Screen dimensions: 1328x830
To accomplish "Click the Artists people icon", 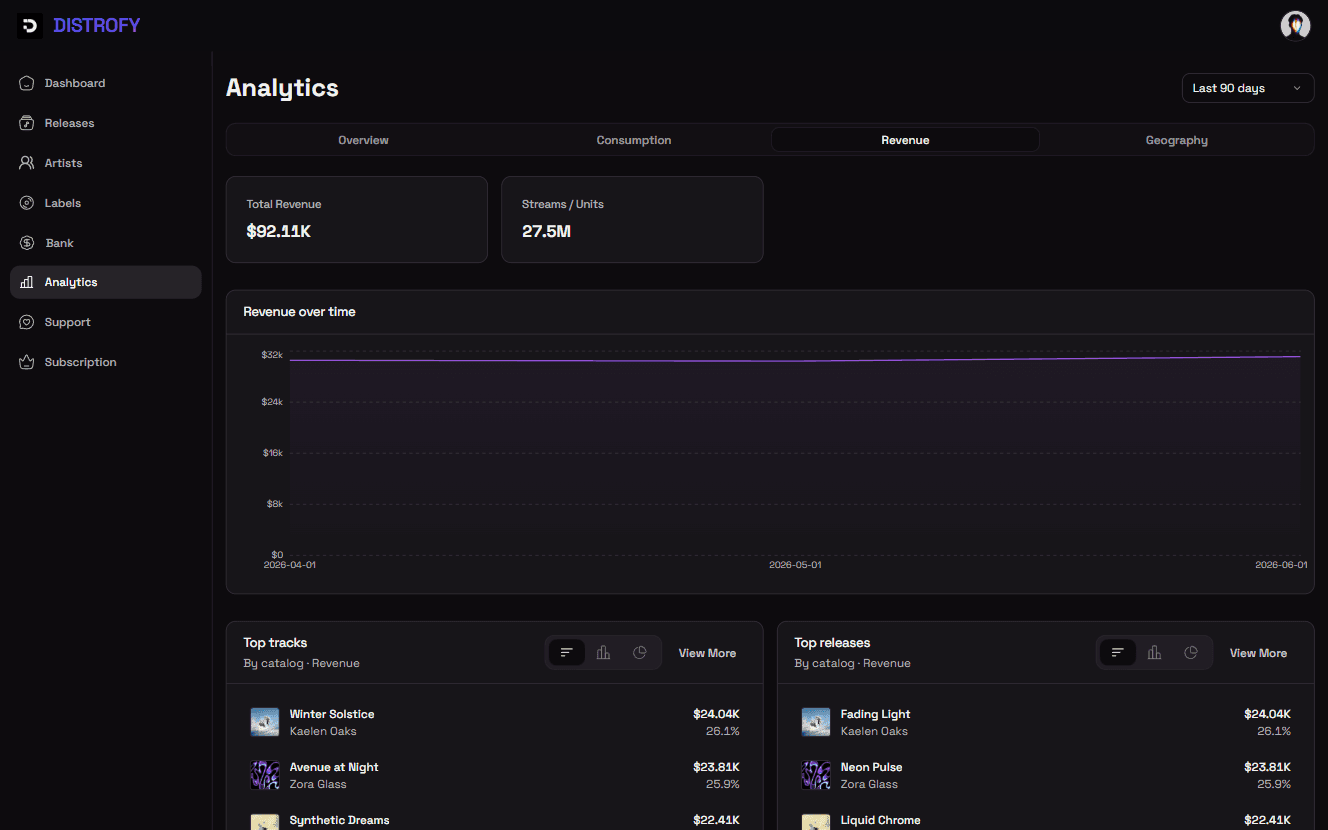I will (x=27, y=163).
